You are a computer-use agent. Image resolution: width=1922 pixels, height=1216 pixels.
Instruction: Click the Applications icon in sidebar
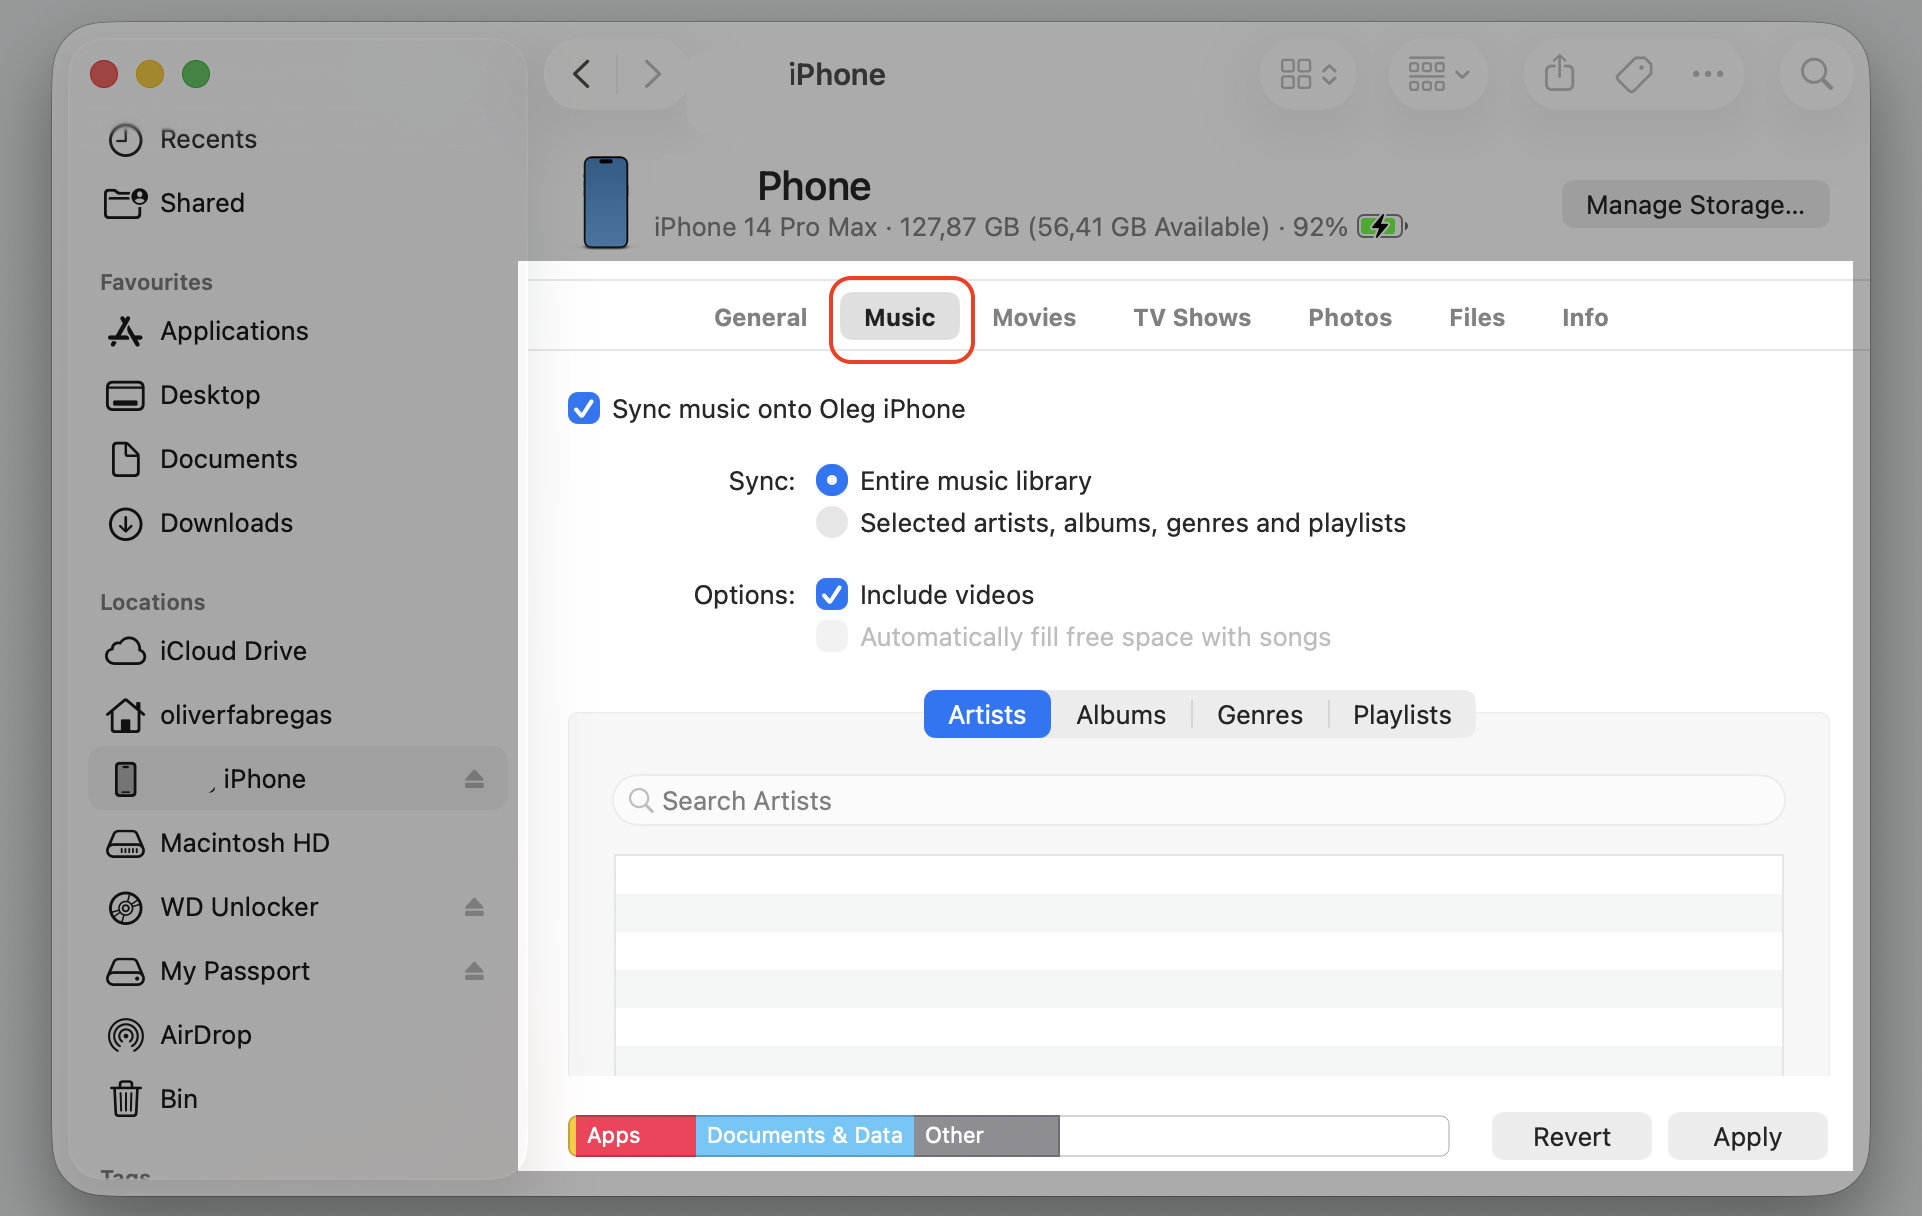point(125,331)
